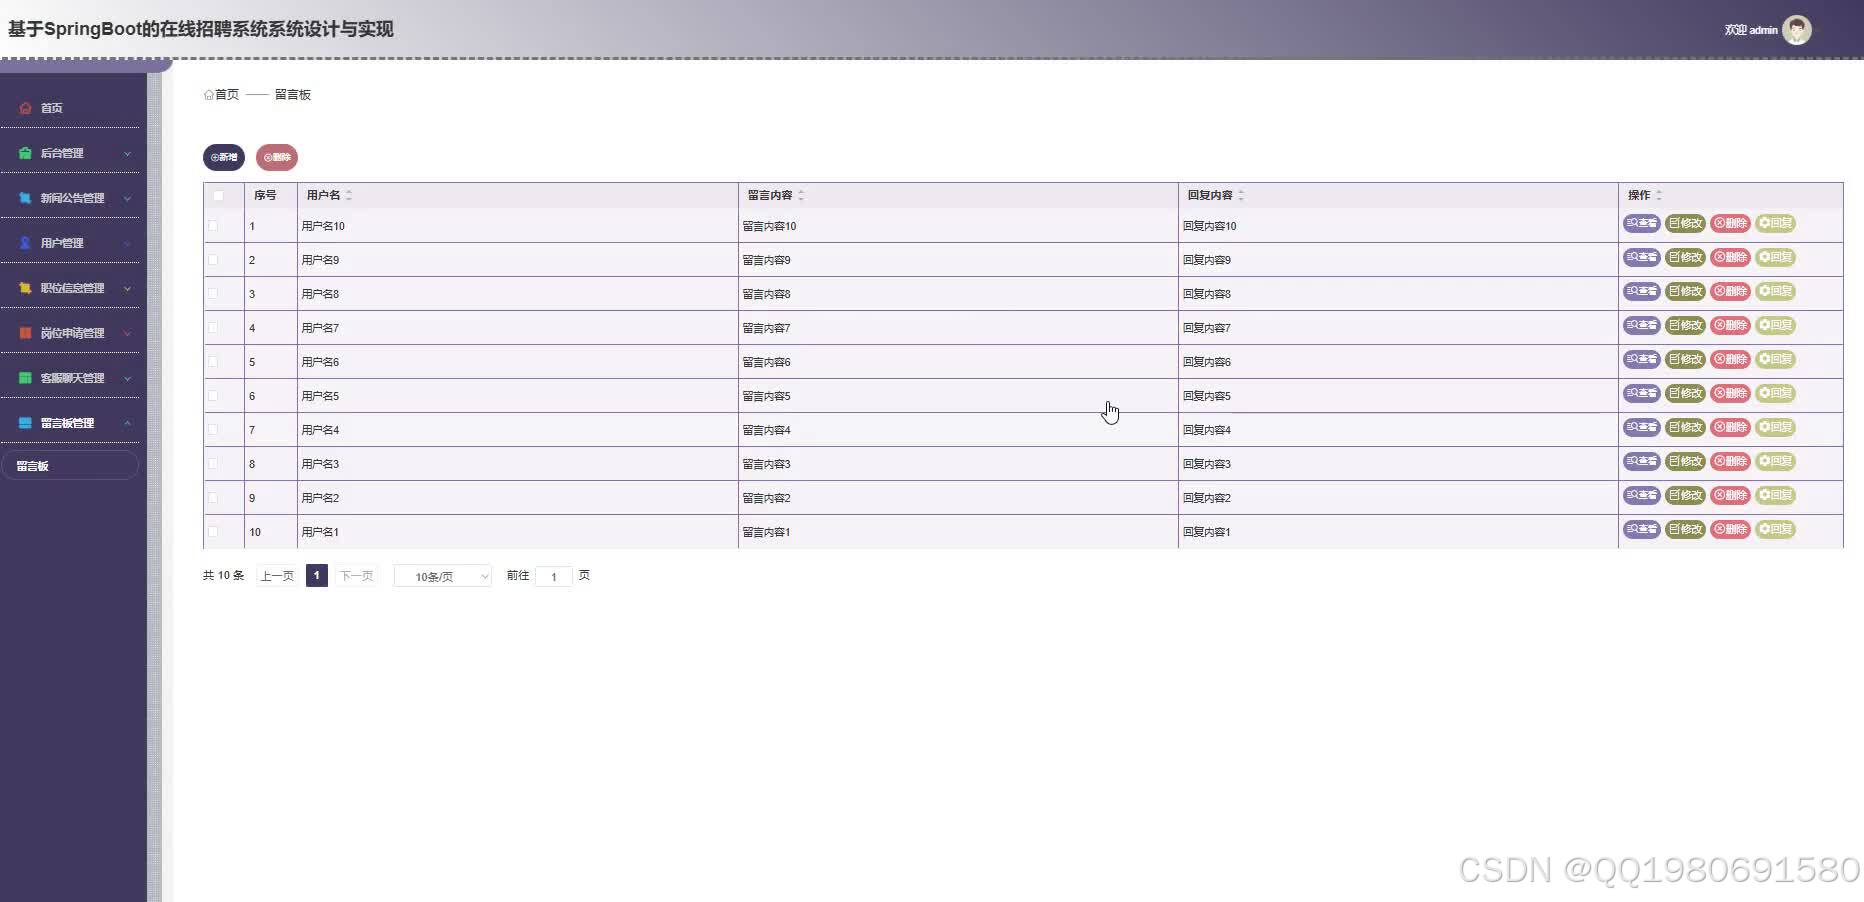Reply to 用户名6 message

coord(1775,359)
